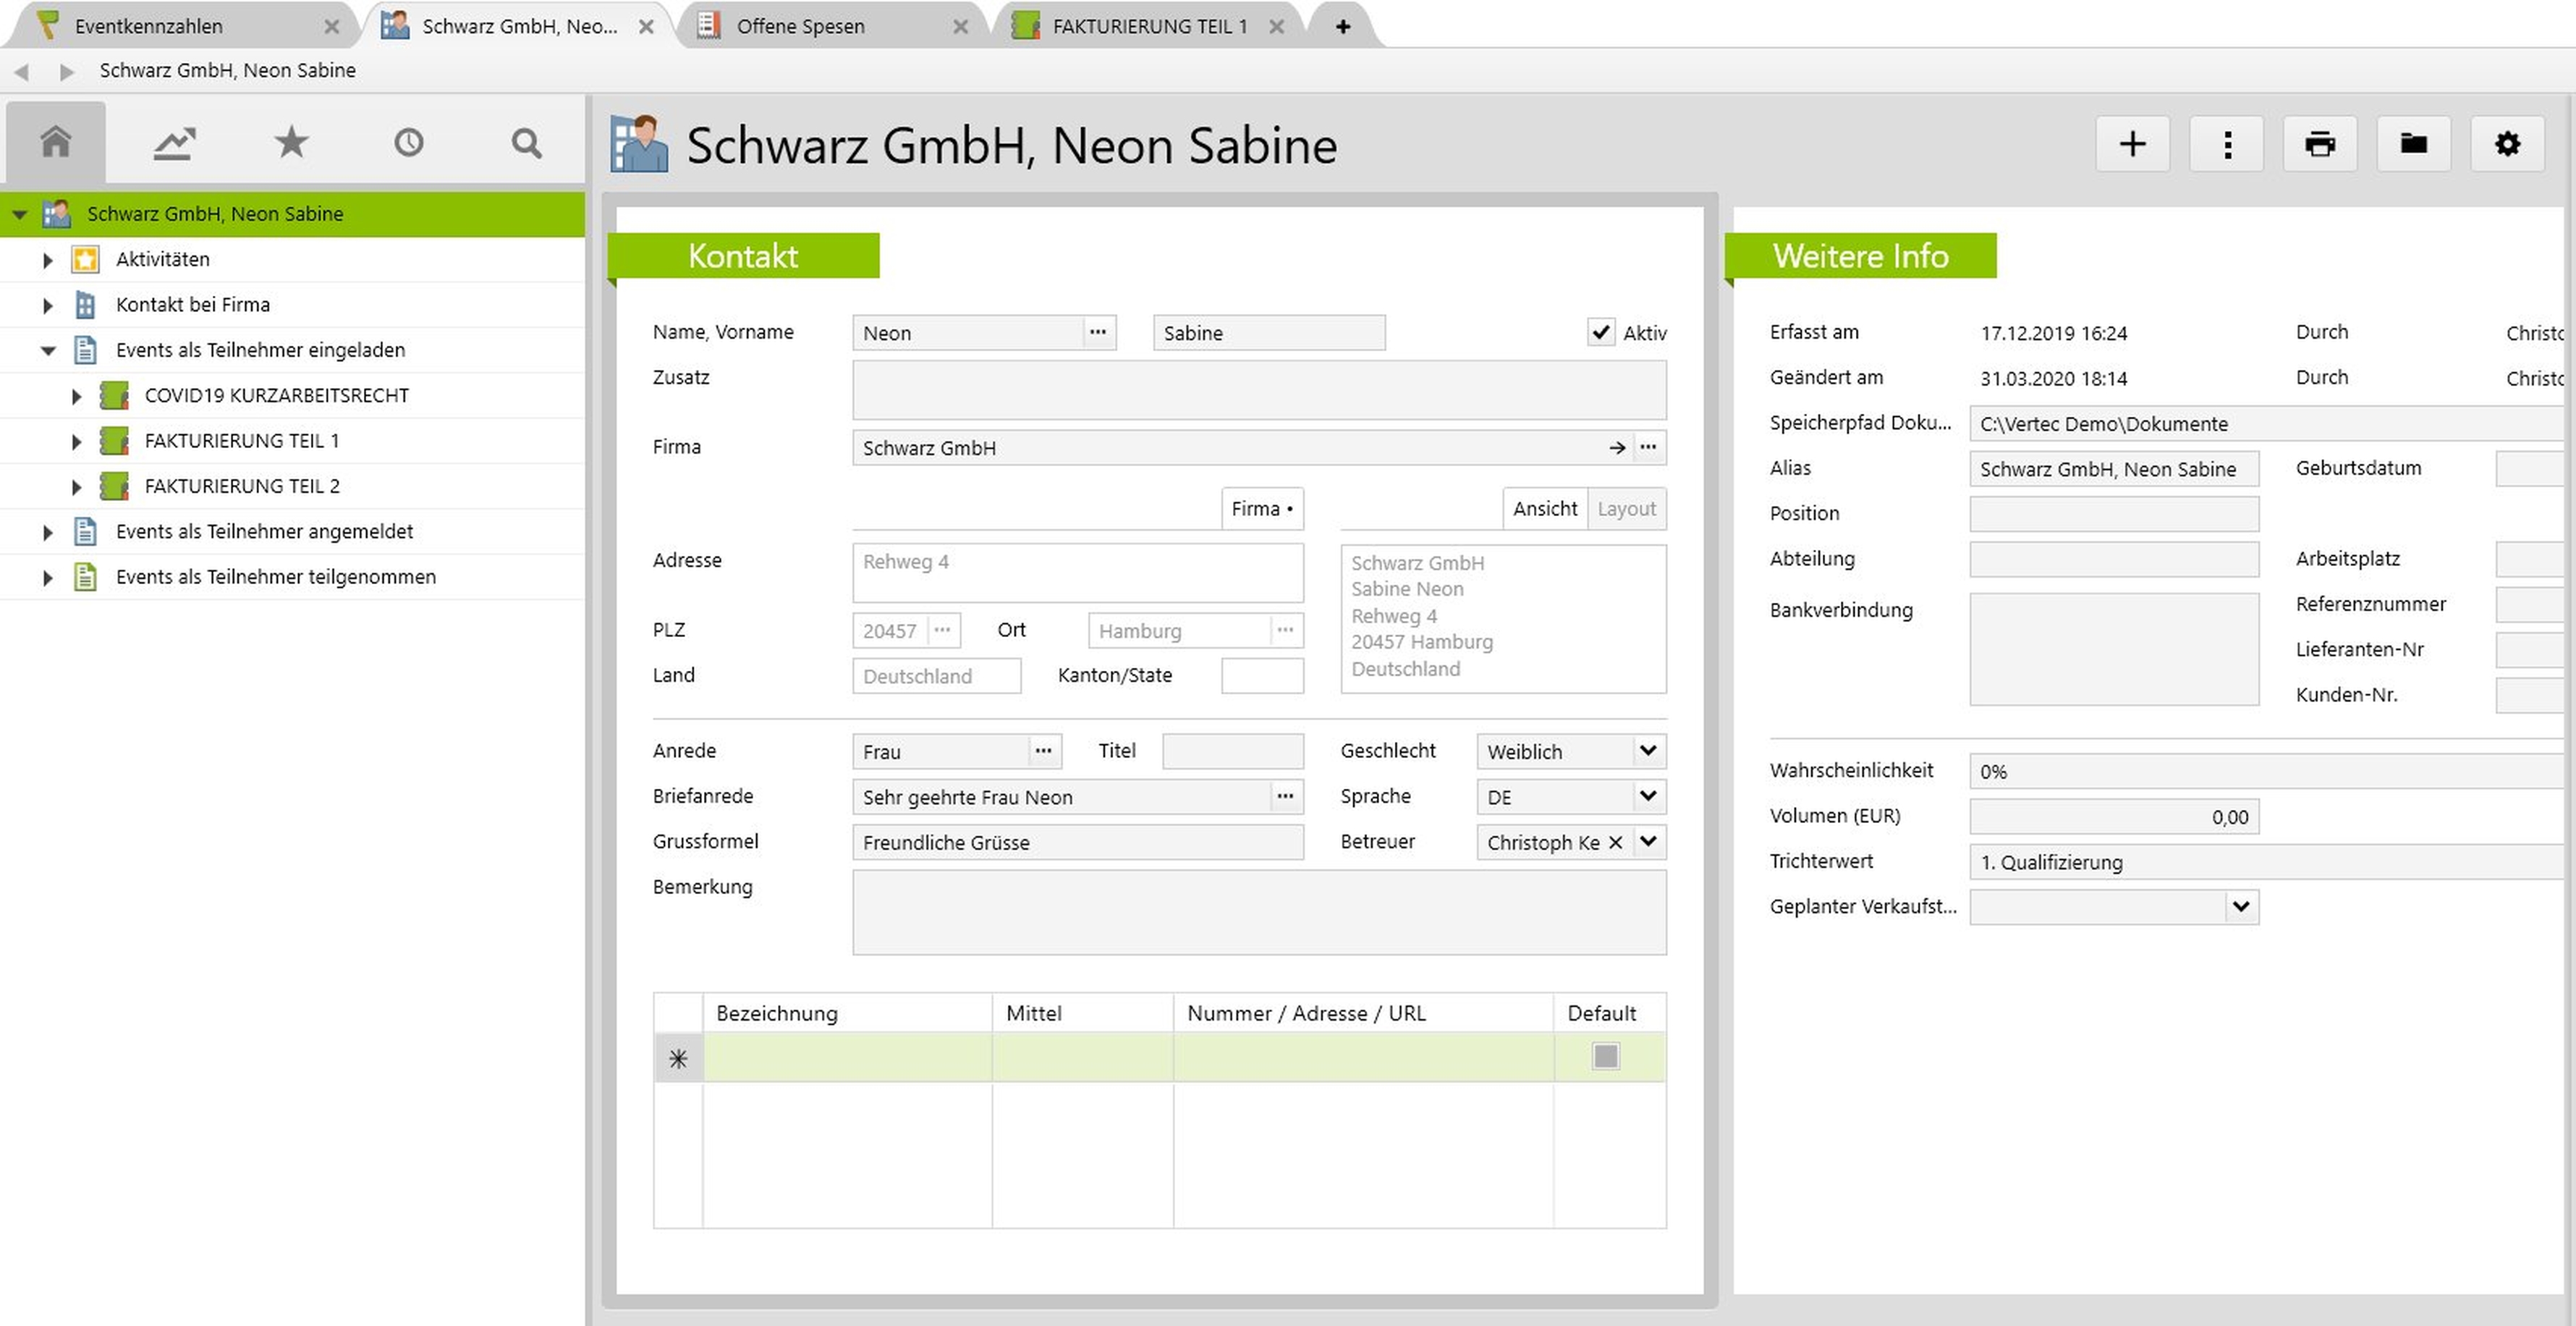Expand the Aktivitäten tree node
The height and width of the screenshot is (1326, 2576).
(x=47, y=260)
